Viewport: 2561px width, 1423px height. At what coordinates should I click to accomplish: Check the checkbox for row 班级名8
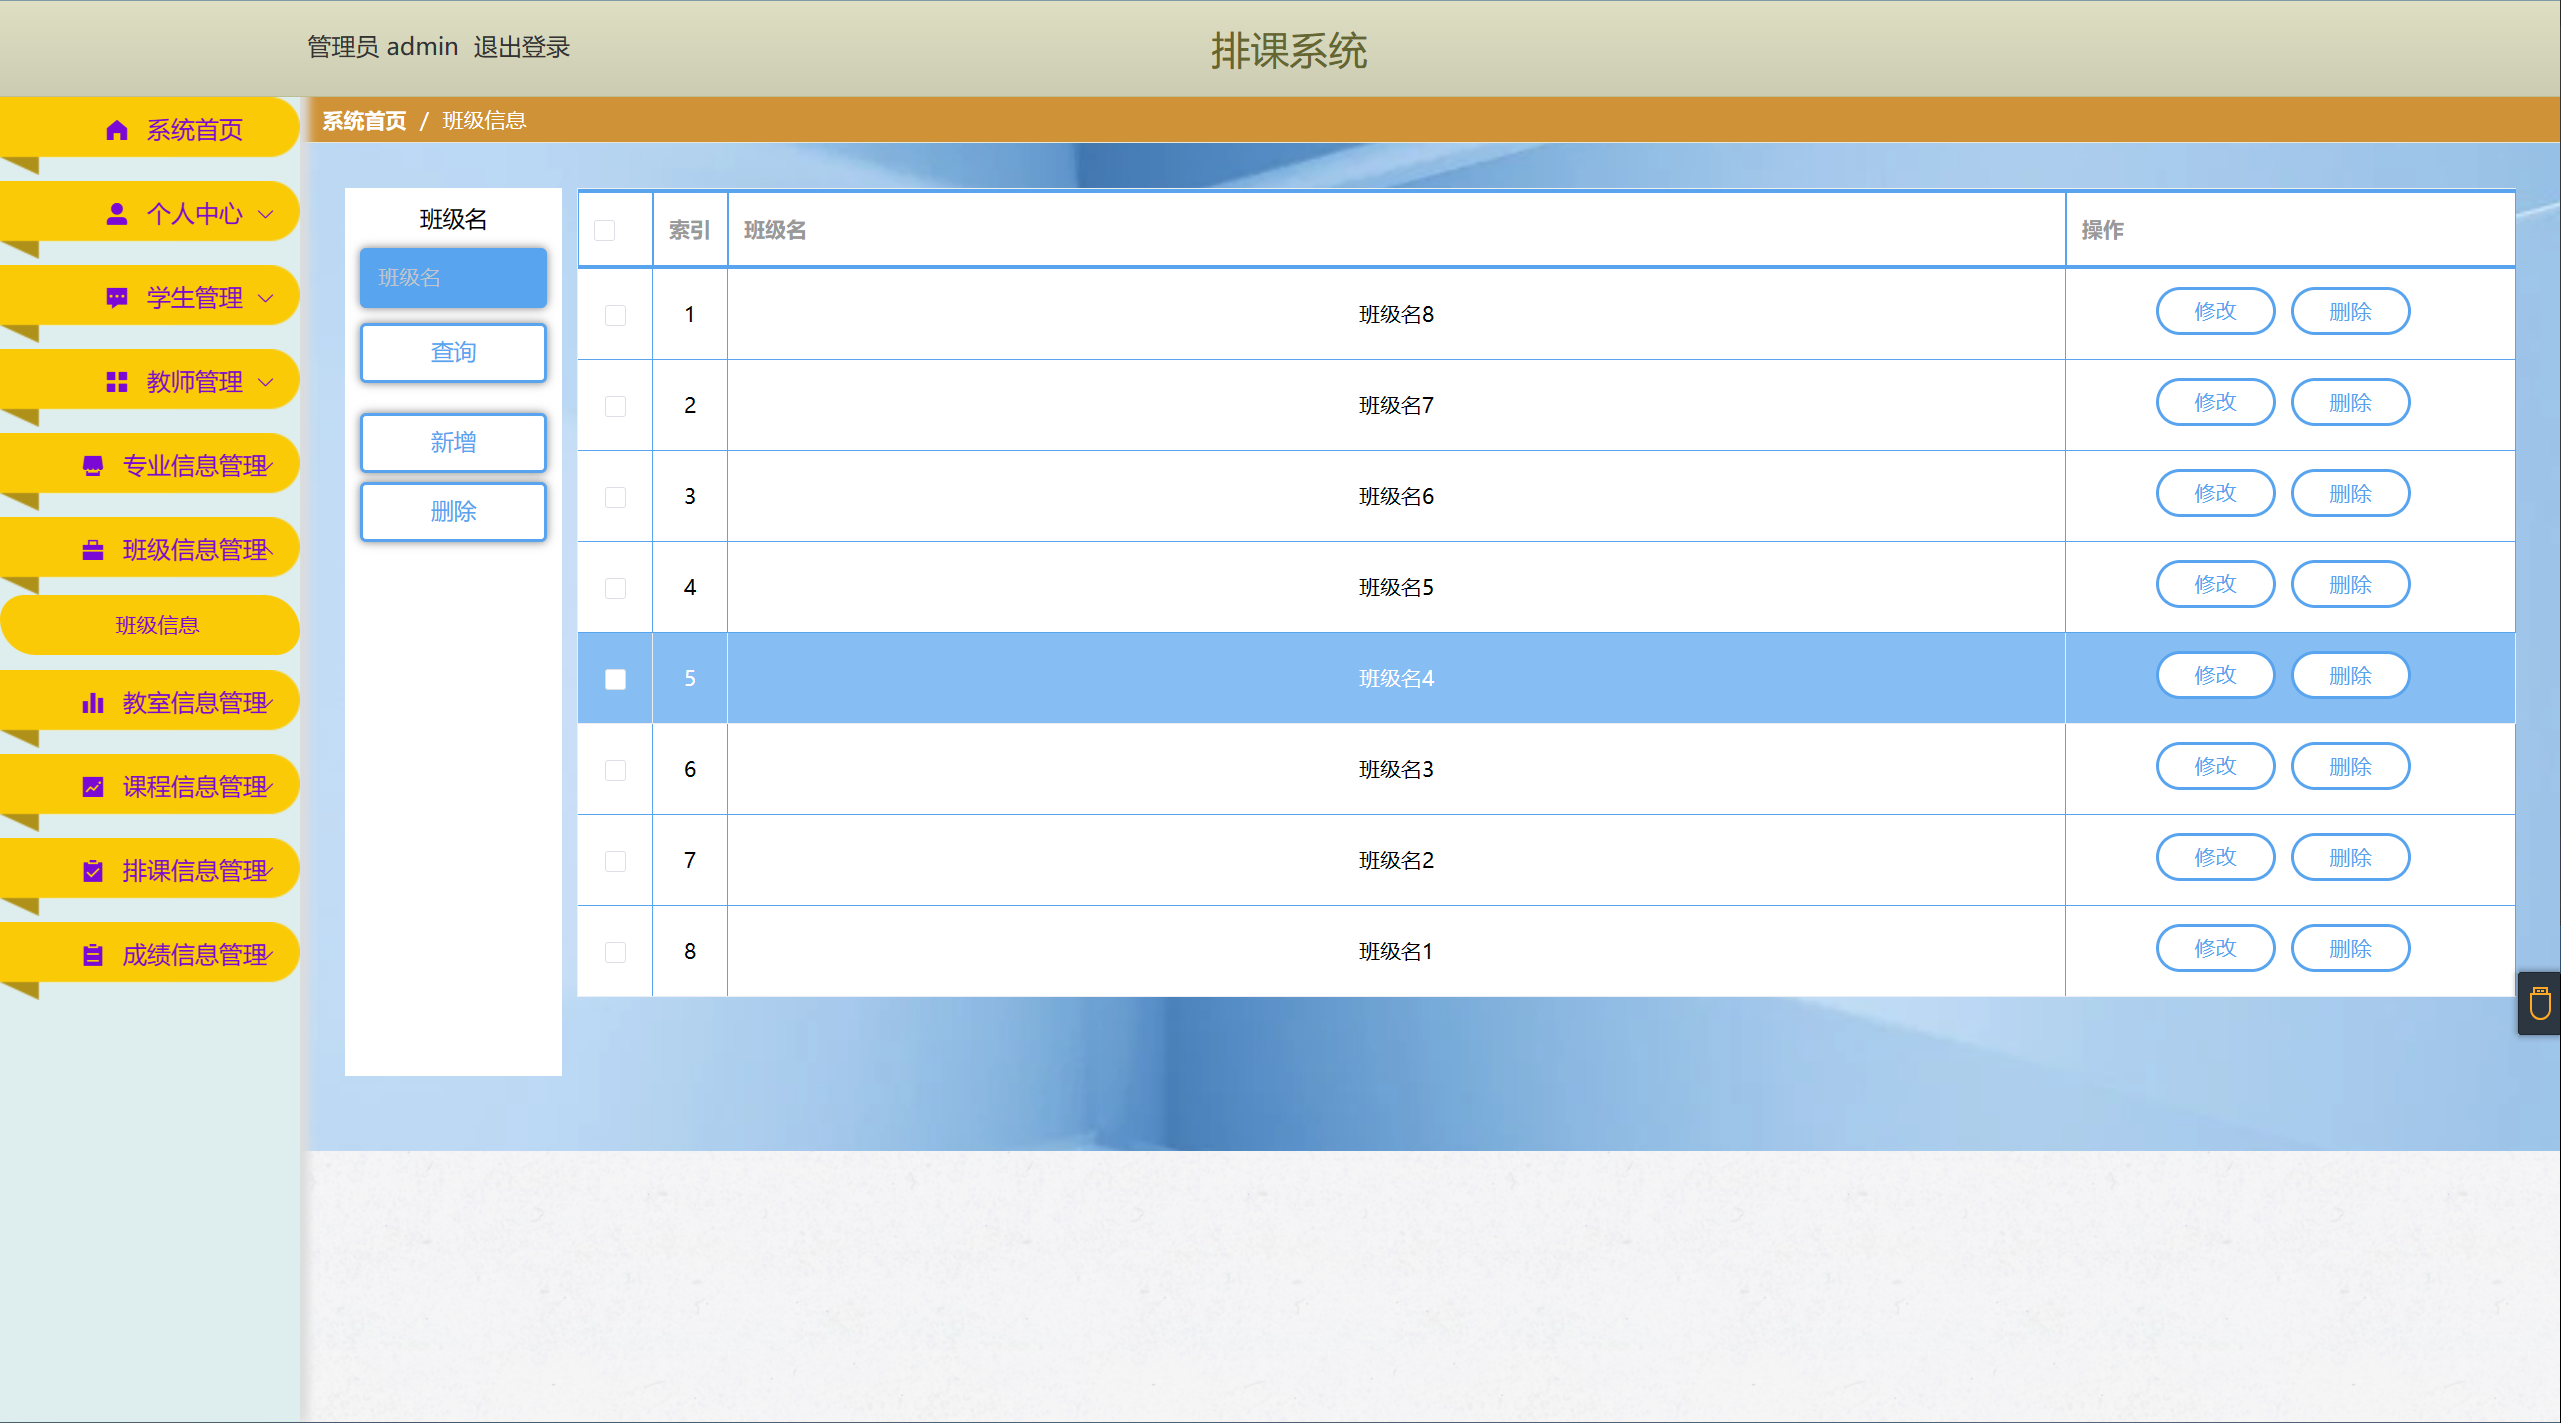coord(616,315)
